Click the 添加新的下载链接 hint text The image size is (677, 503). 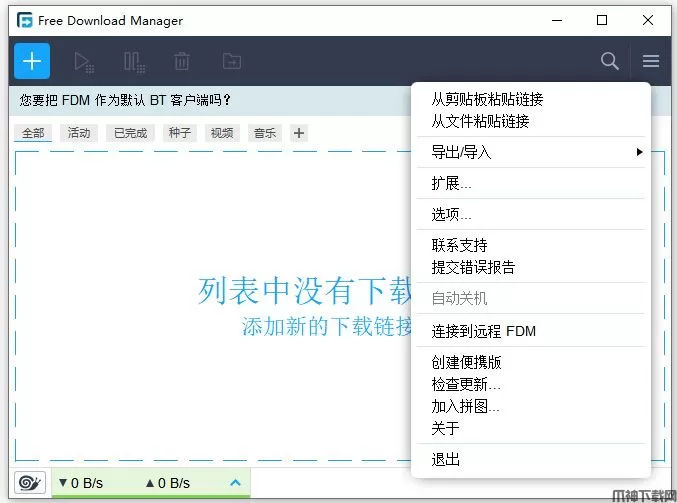[x=327, y=326]
